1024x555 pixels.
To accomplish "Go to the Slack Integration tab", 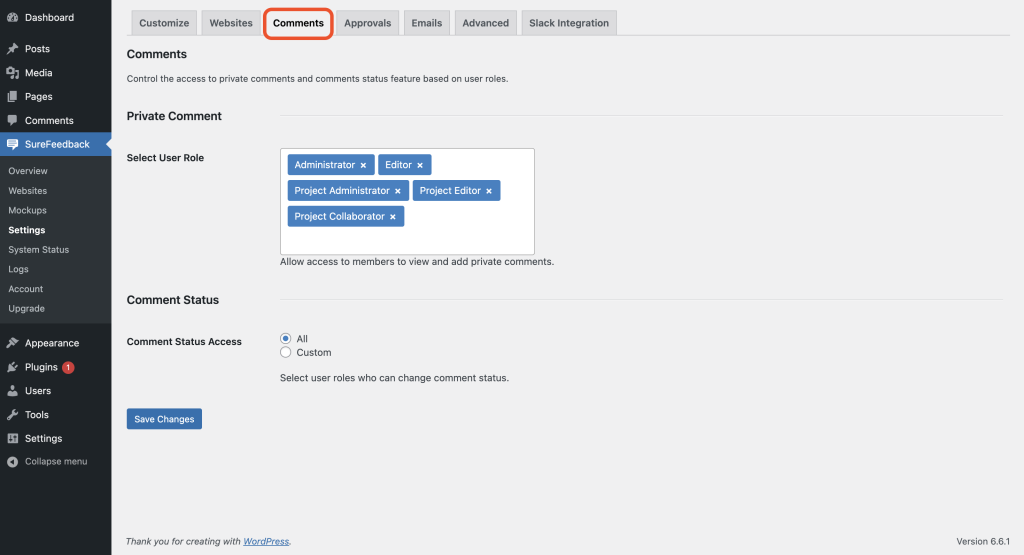I will pyautogui.click(x=569, y=23).
